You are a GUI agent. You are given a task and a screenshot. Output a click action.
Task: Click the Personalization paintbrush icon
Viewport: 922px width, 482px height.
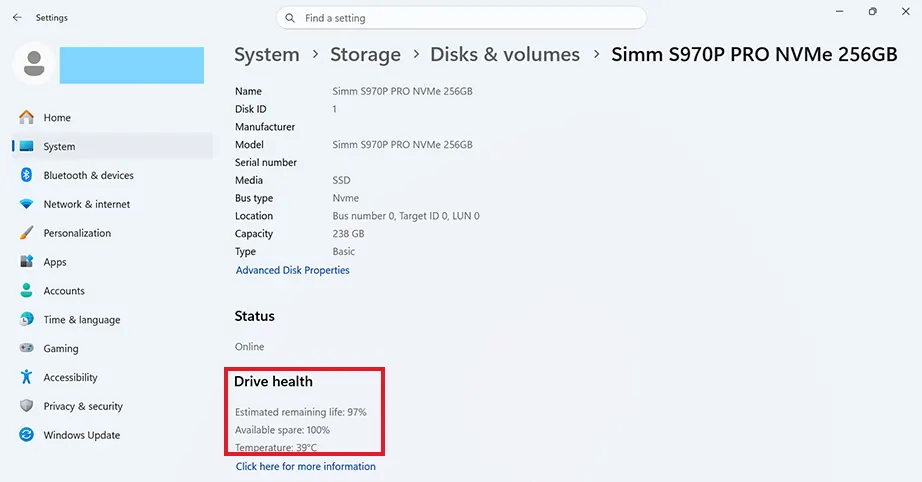tap(26, 233)
